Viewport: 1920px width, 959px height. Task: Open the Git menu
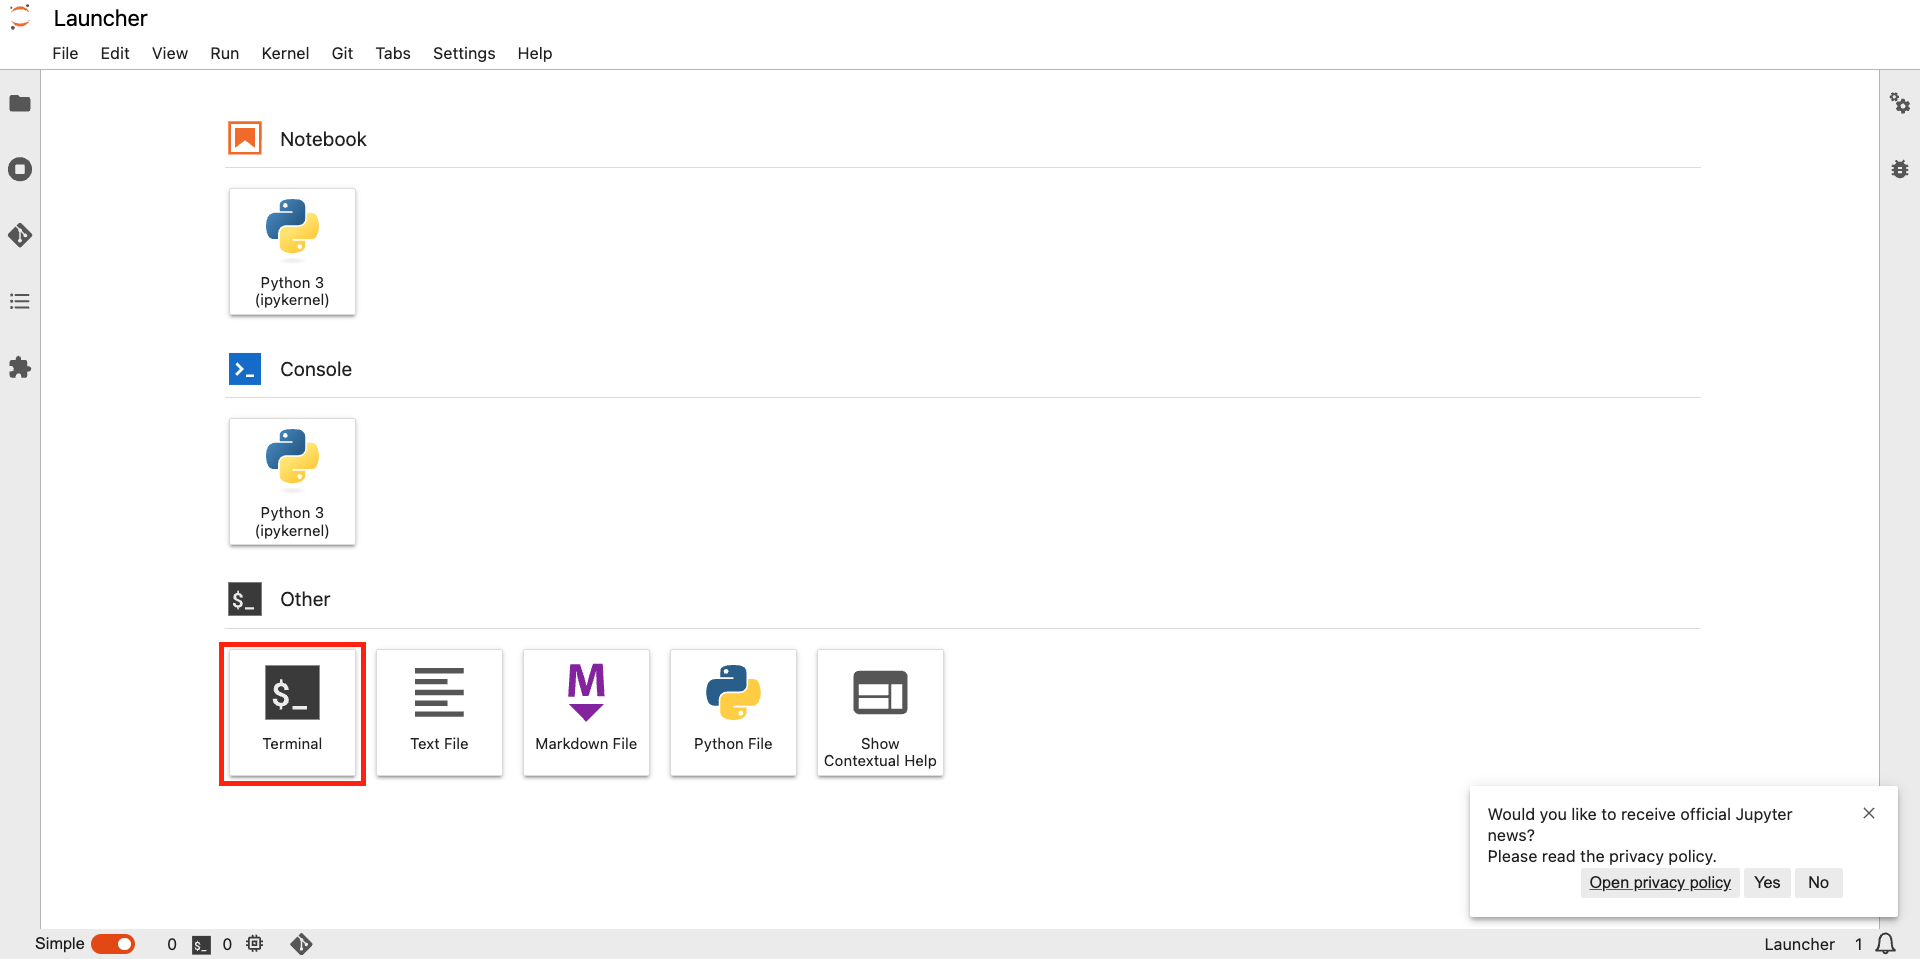tap(342, 53)
